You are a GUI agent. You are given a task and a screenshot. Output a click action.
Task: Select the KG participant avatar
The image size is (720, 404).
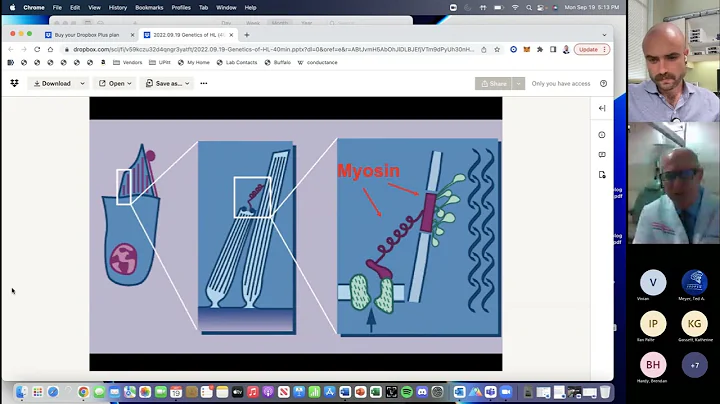tap(694, 324)
